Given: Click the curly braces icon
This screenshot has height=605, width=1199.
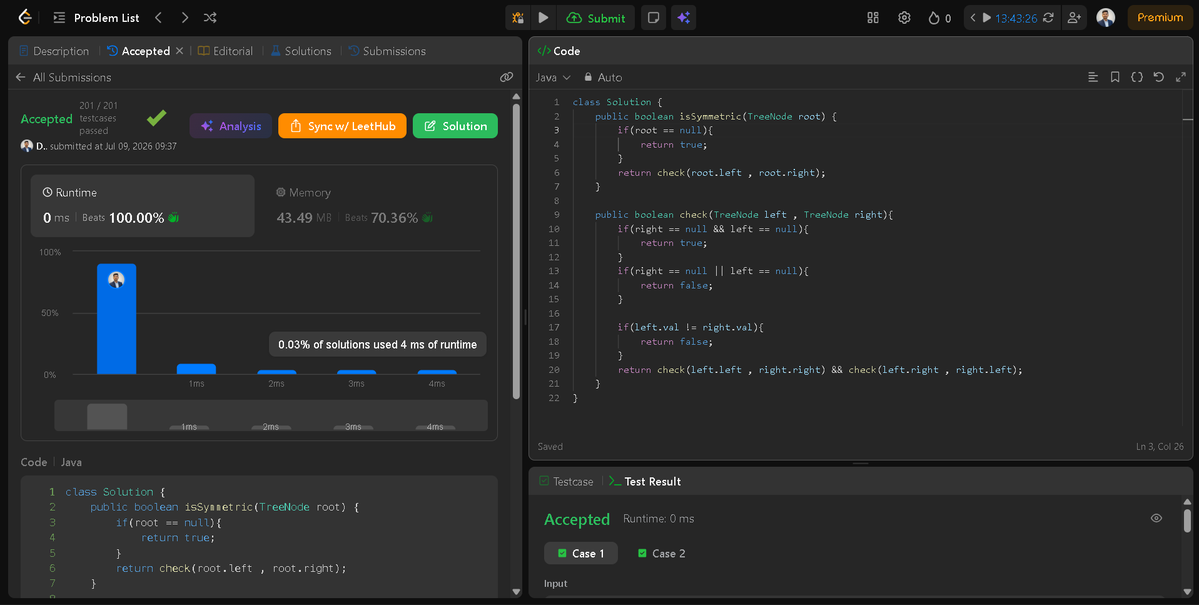Looking at the screenshot, I should pyautogui.click(x=1137, y=77).
